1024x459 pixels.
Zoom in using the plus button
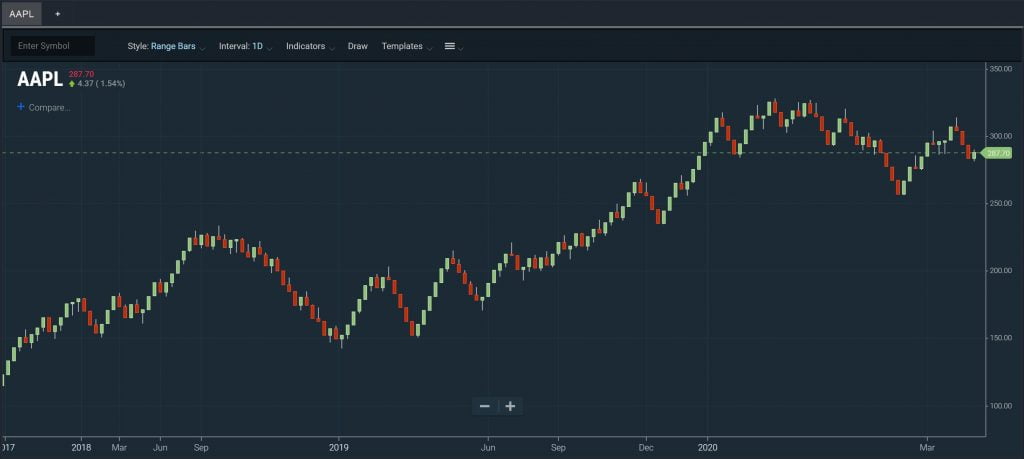tap(510, 406)
